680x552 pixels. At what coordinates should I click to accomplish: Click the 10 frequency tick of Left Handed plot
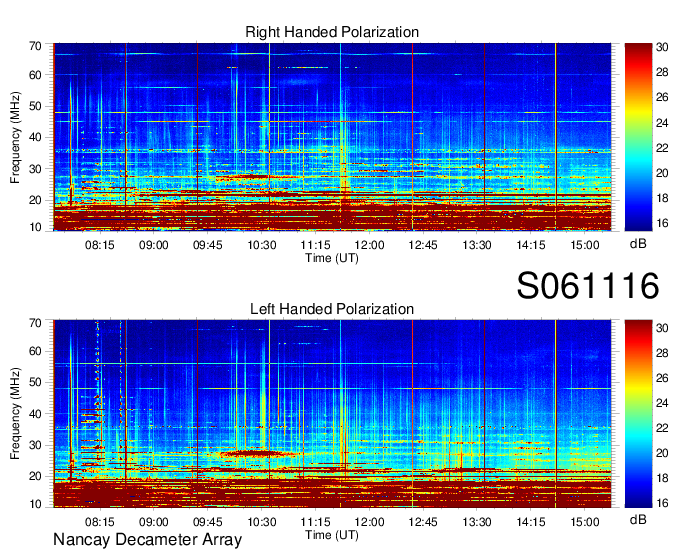tap(35, 504)
